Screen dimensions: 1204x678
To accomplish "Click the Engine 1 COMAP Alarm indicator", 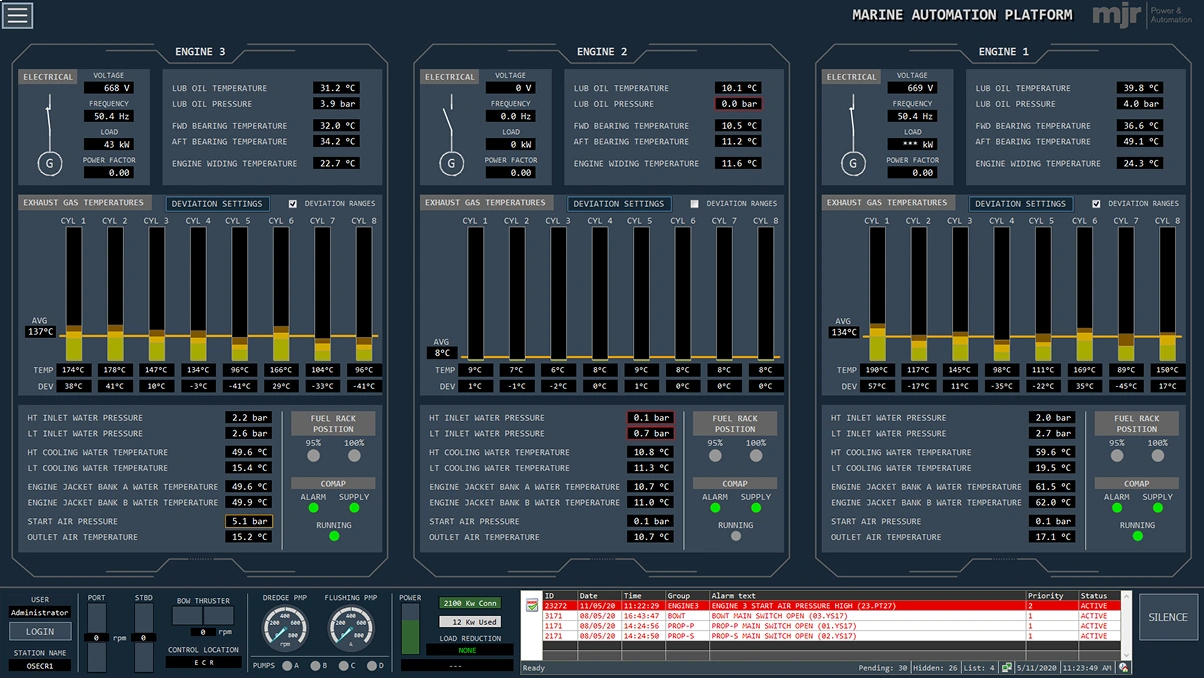I will tap(1117, 508).
